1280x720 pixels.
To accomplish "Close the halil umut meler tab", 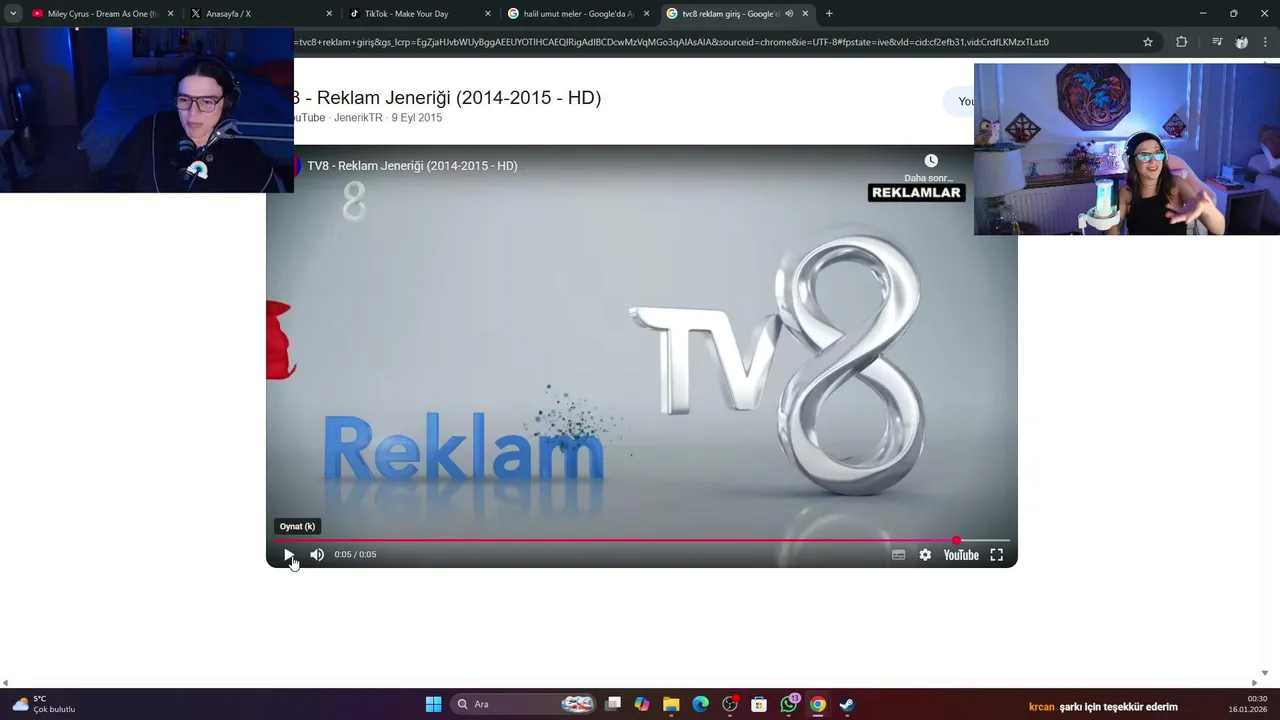I will point(646,14).
